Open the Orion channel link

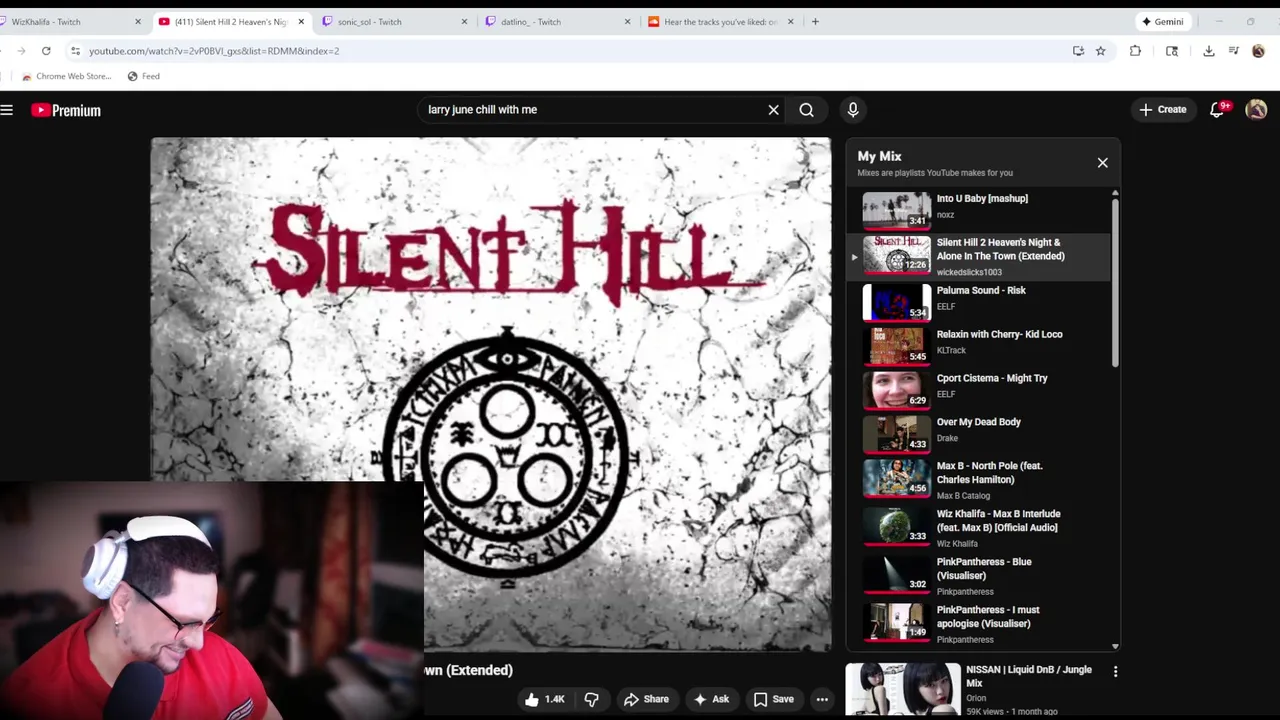click(976, 698)
